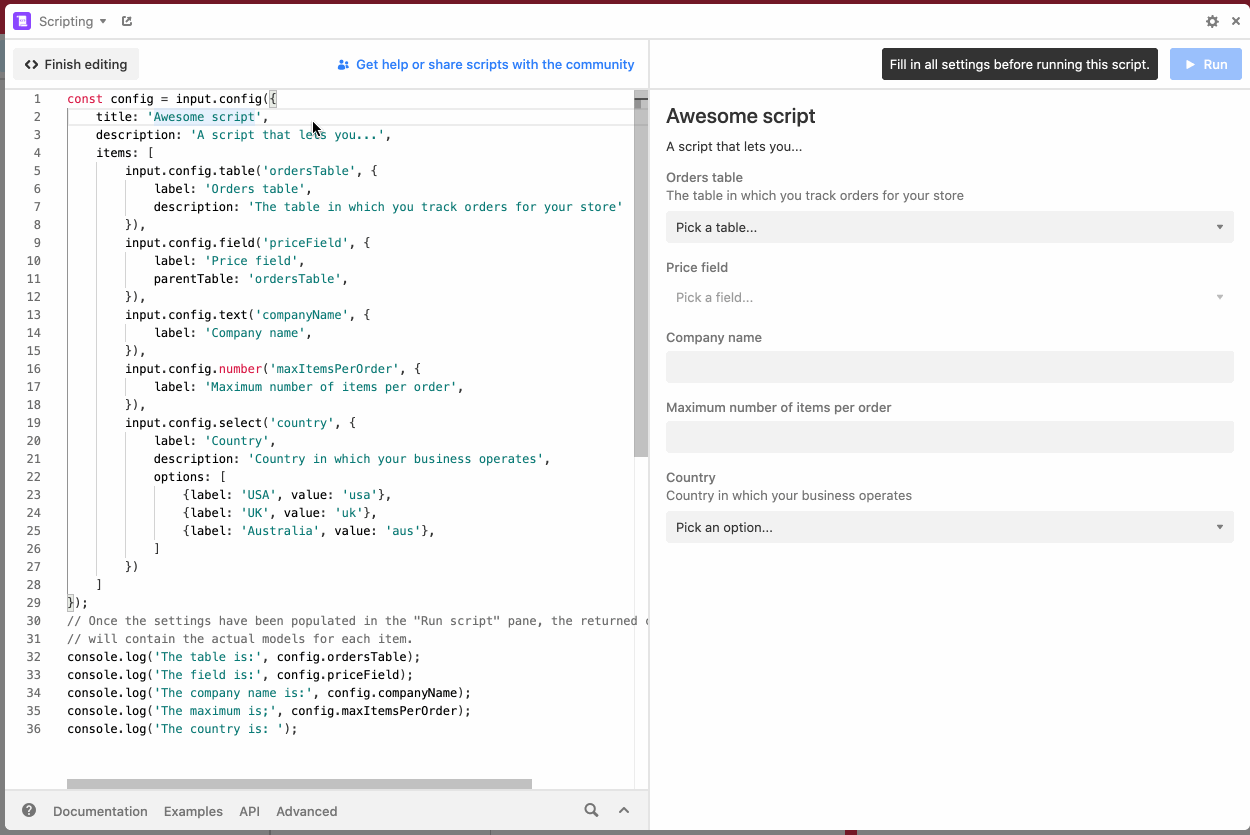This screenshot has width=1250, height=835.
Task: Focus the Maximum number of items input
Action: (x=950, y=437)
